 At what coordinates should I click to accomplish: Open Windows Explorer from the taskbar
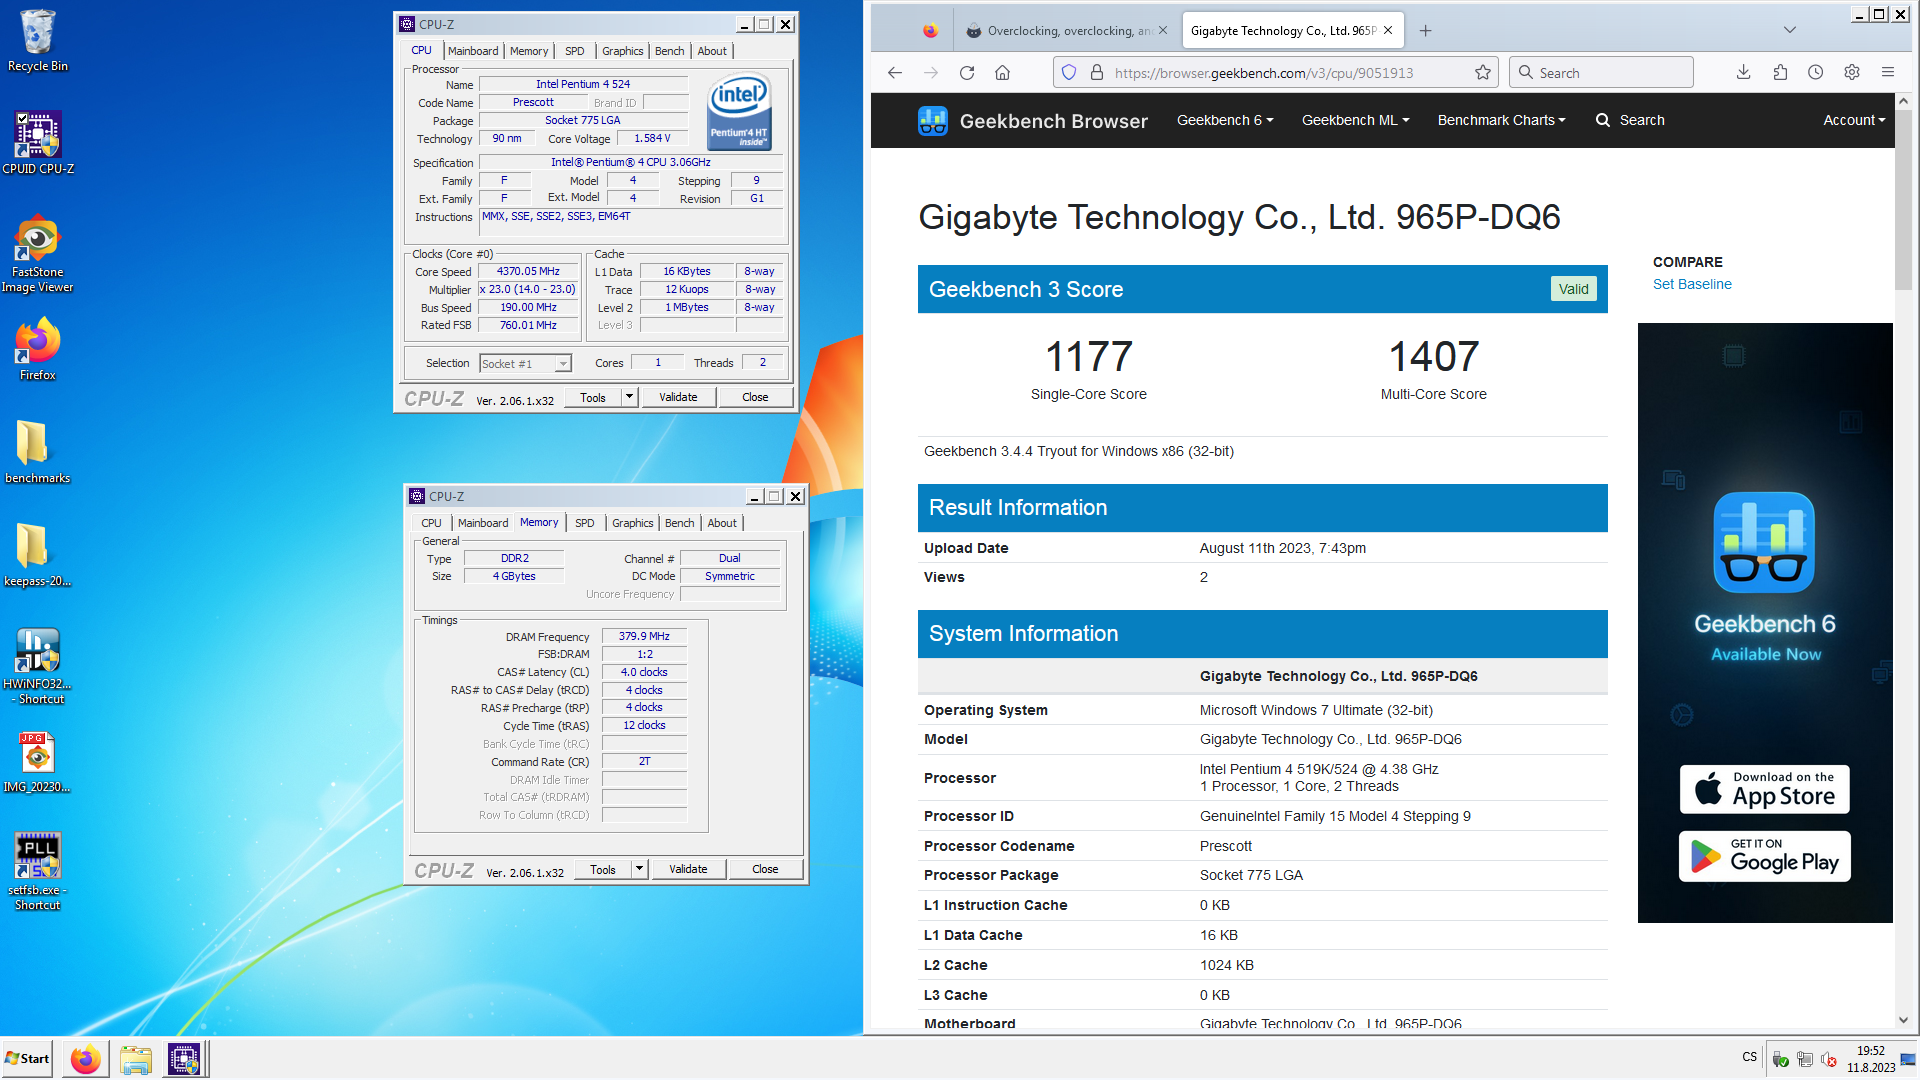pyautogui.click(x=135, y=1059)
